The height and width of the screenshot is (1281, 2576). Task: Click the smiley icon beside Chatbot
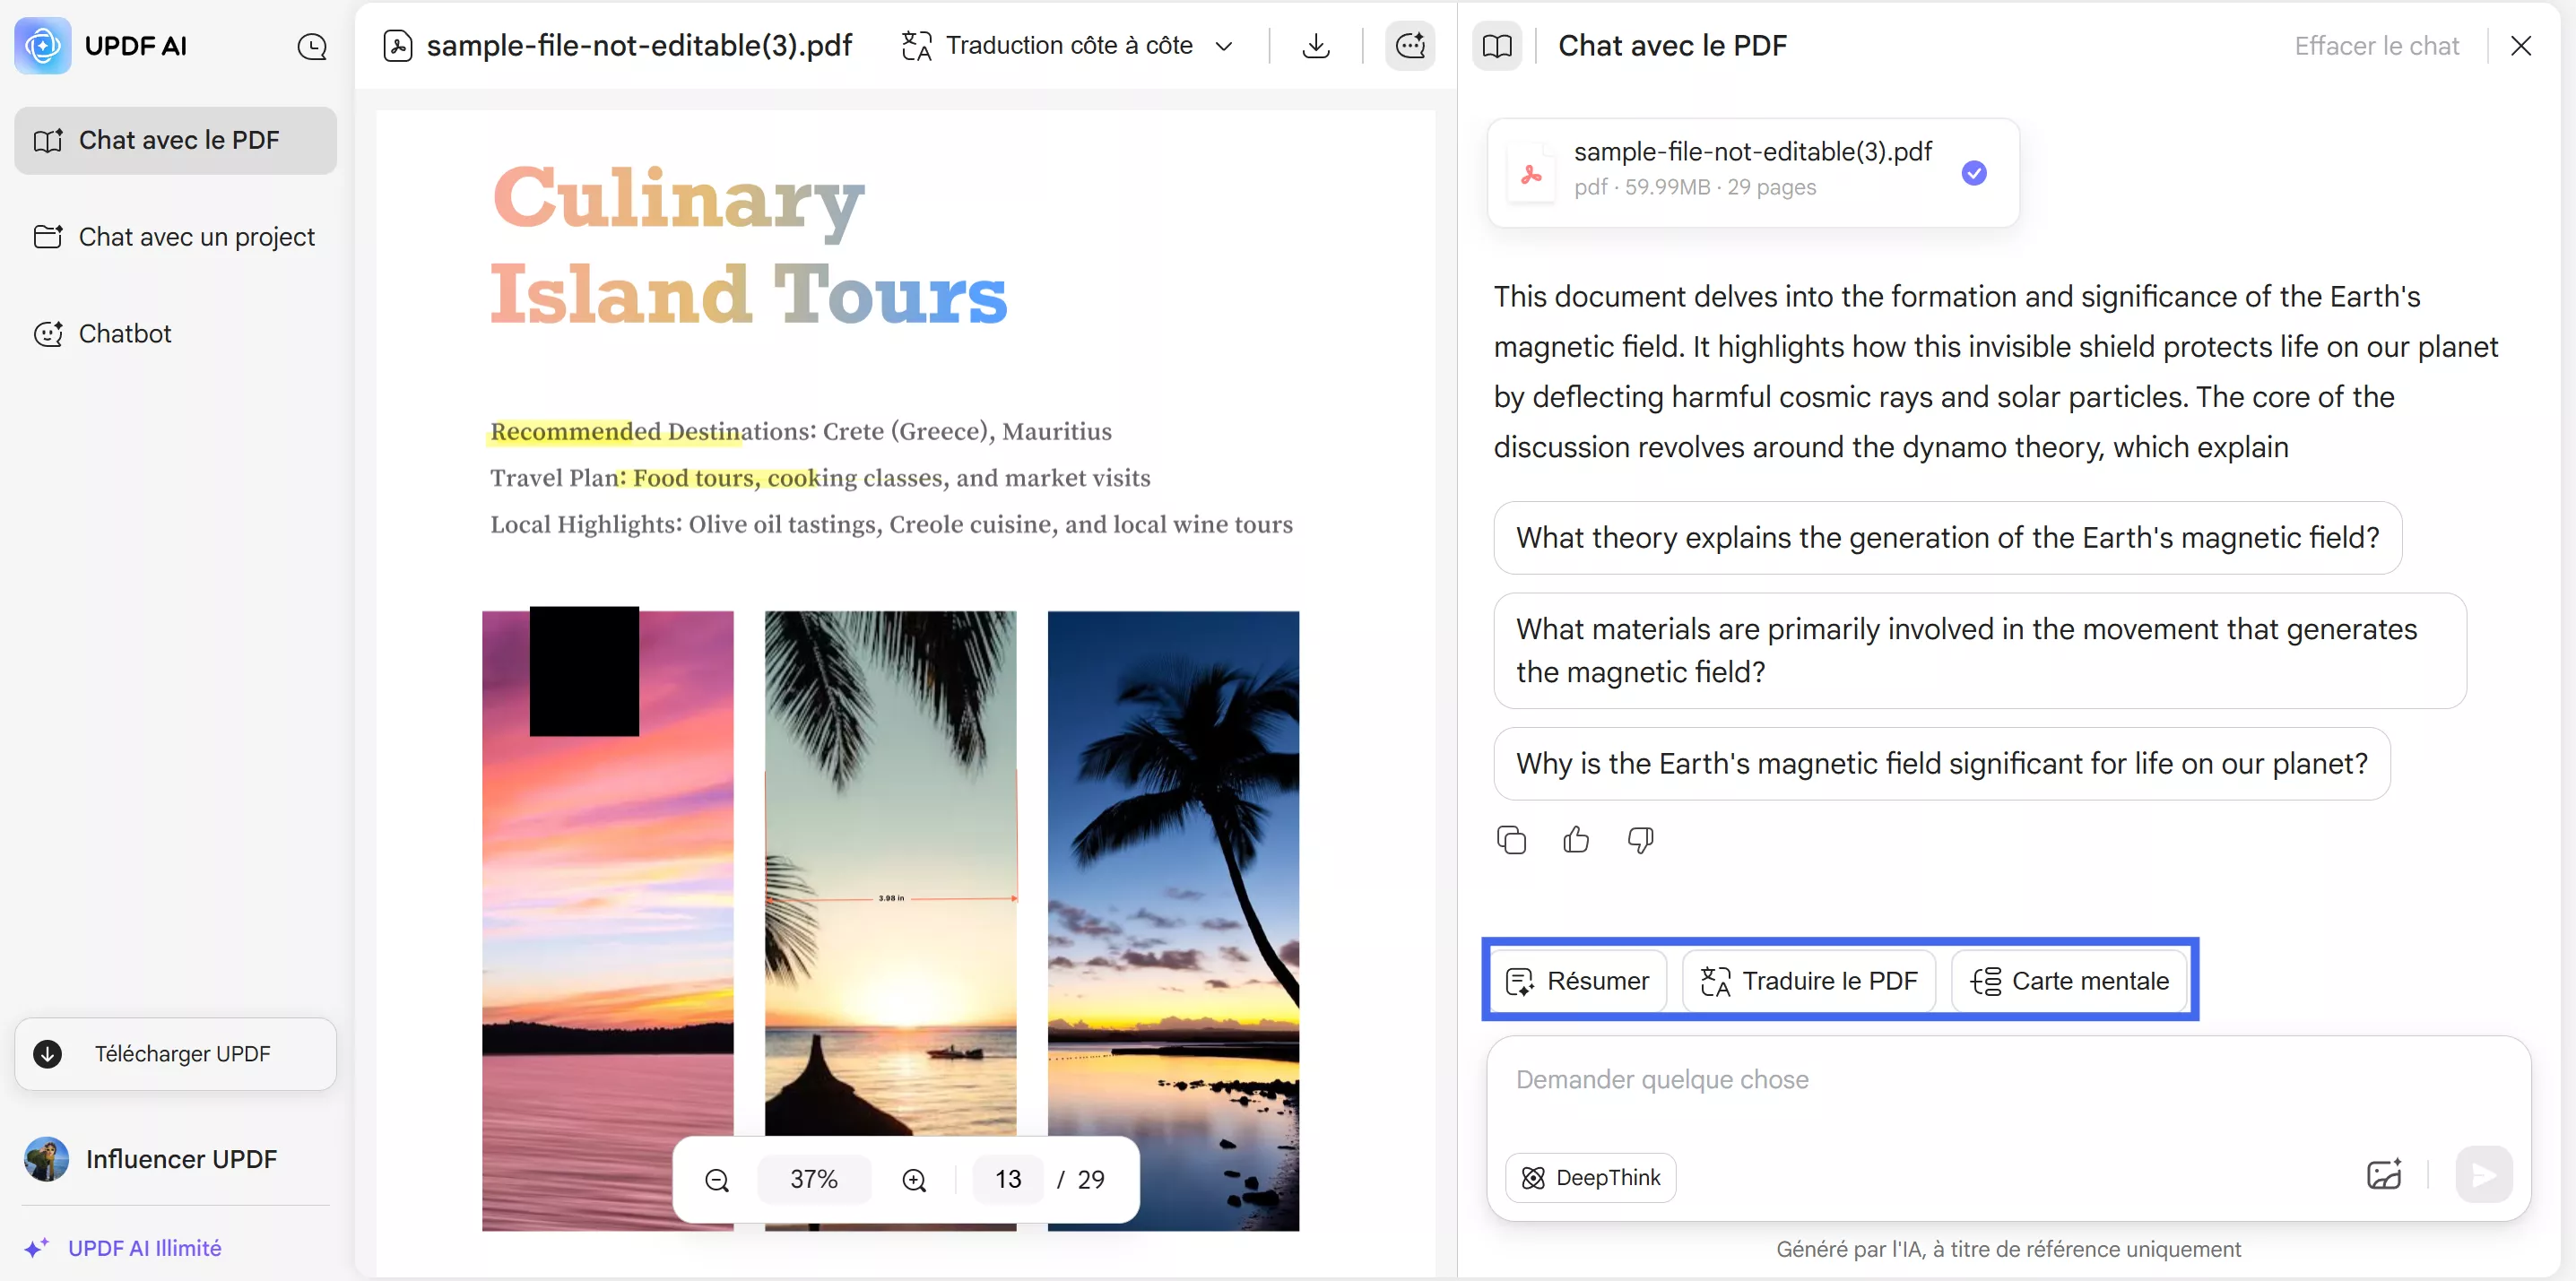click(48, 334)
